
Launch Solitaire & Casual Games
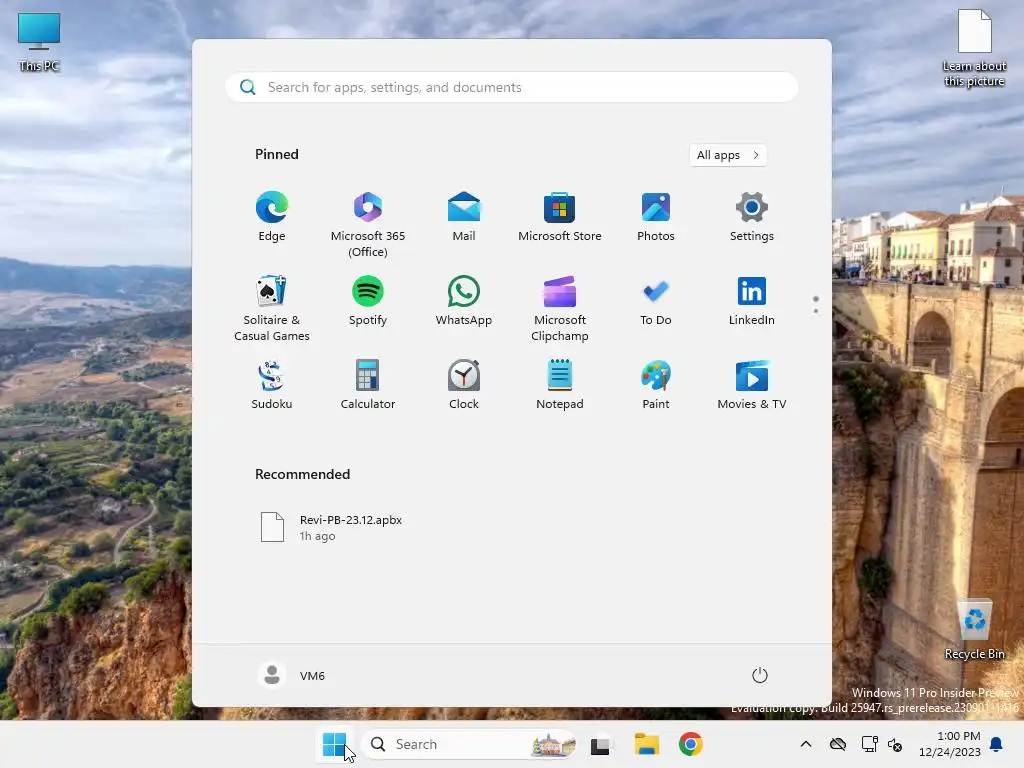pyautogui.click(x=272, y=308)
